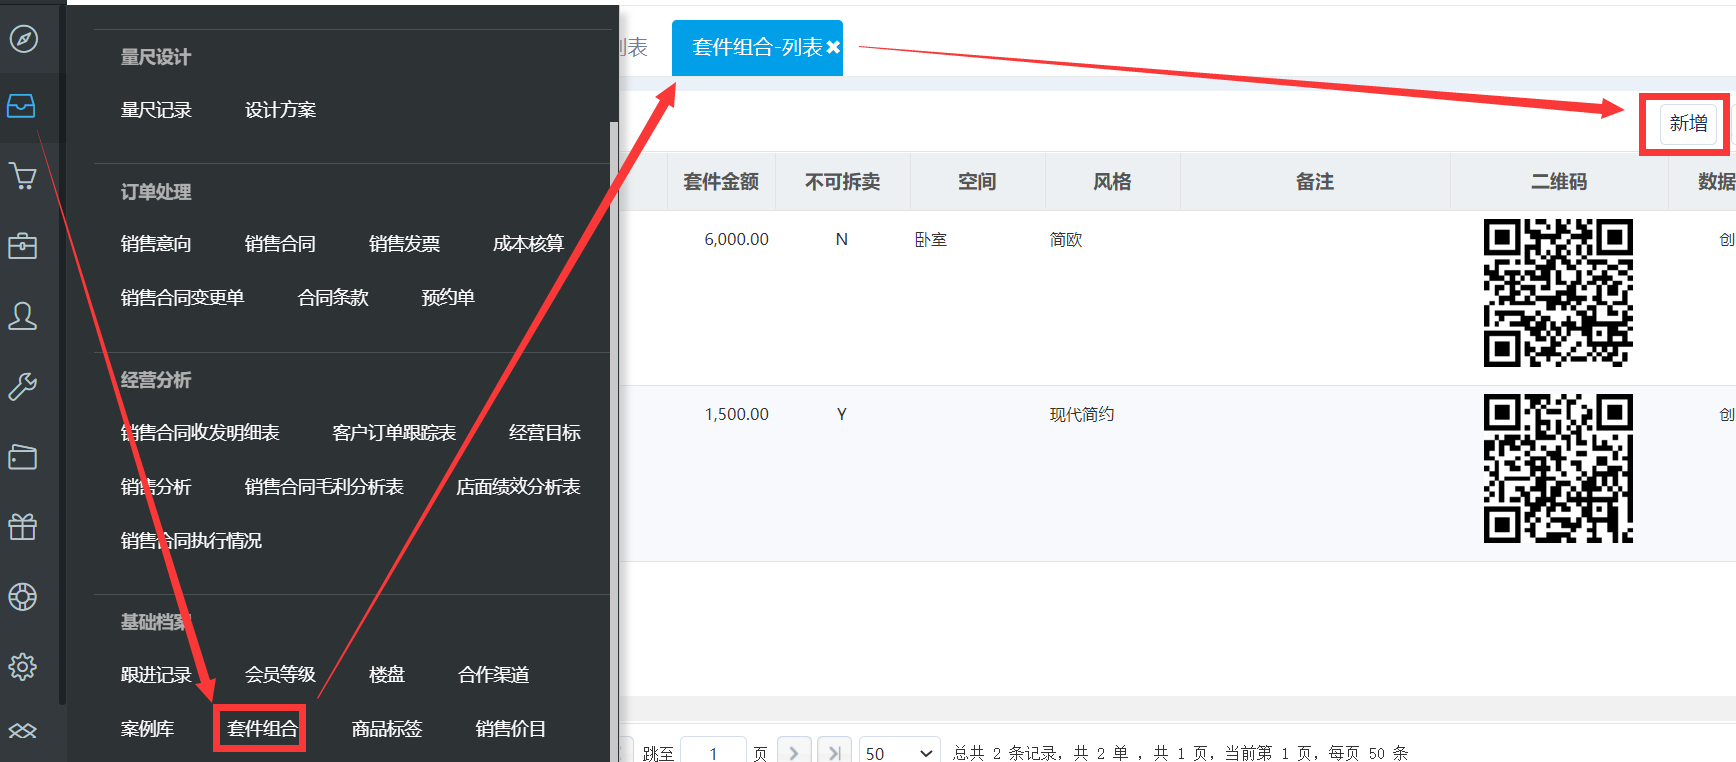Open 案例库 menu item
1736x762 pixels.
(147, 729)
